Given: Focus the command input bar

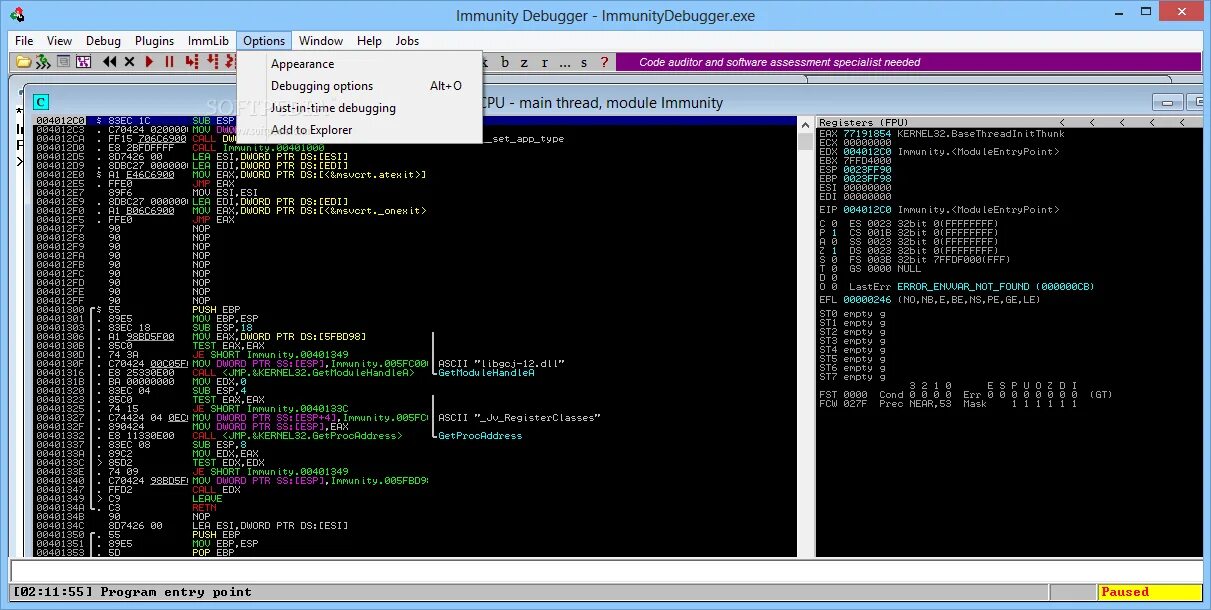Looking at the screenshot, I should [x=605, y=570].
